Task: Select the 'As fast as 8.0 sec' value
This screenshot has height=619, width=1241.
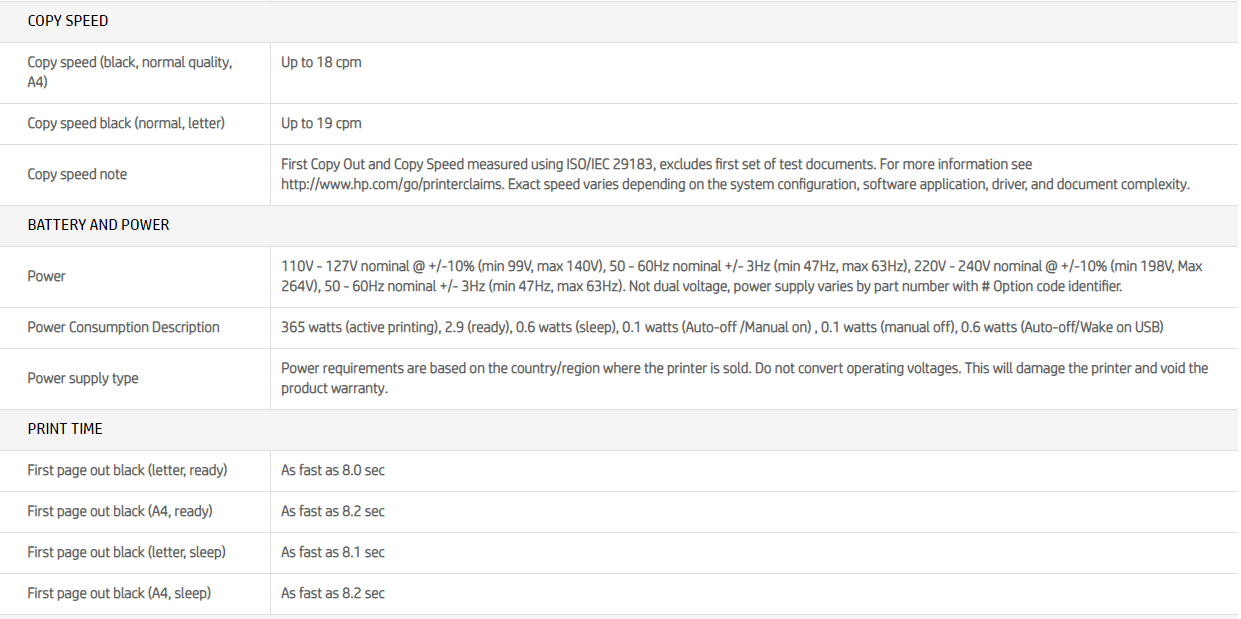Action: coord(332,470)
